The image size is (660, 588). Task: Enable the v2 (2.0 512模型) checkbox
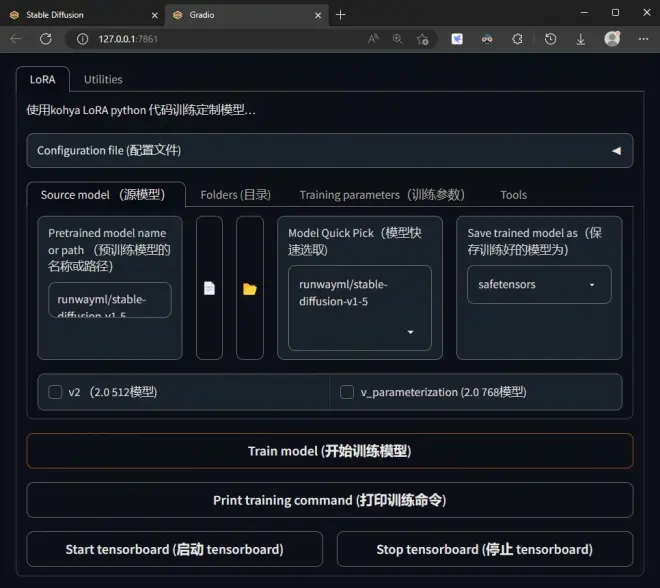tap(55, 392)
